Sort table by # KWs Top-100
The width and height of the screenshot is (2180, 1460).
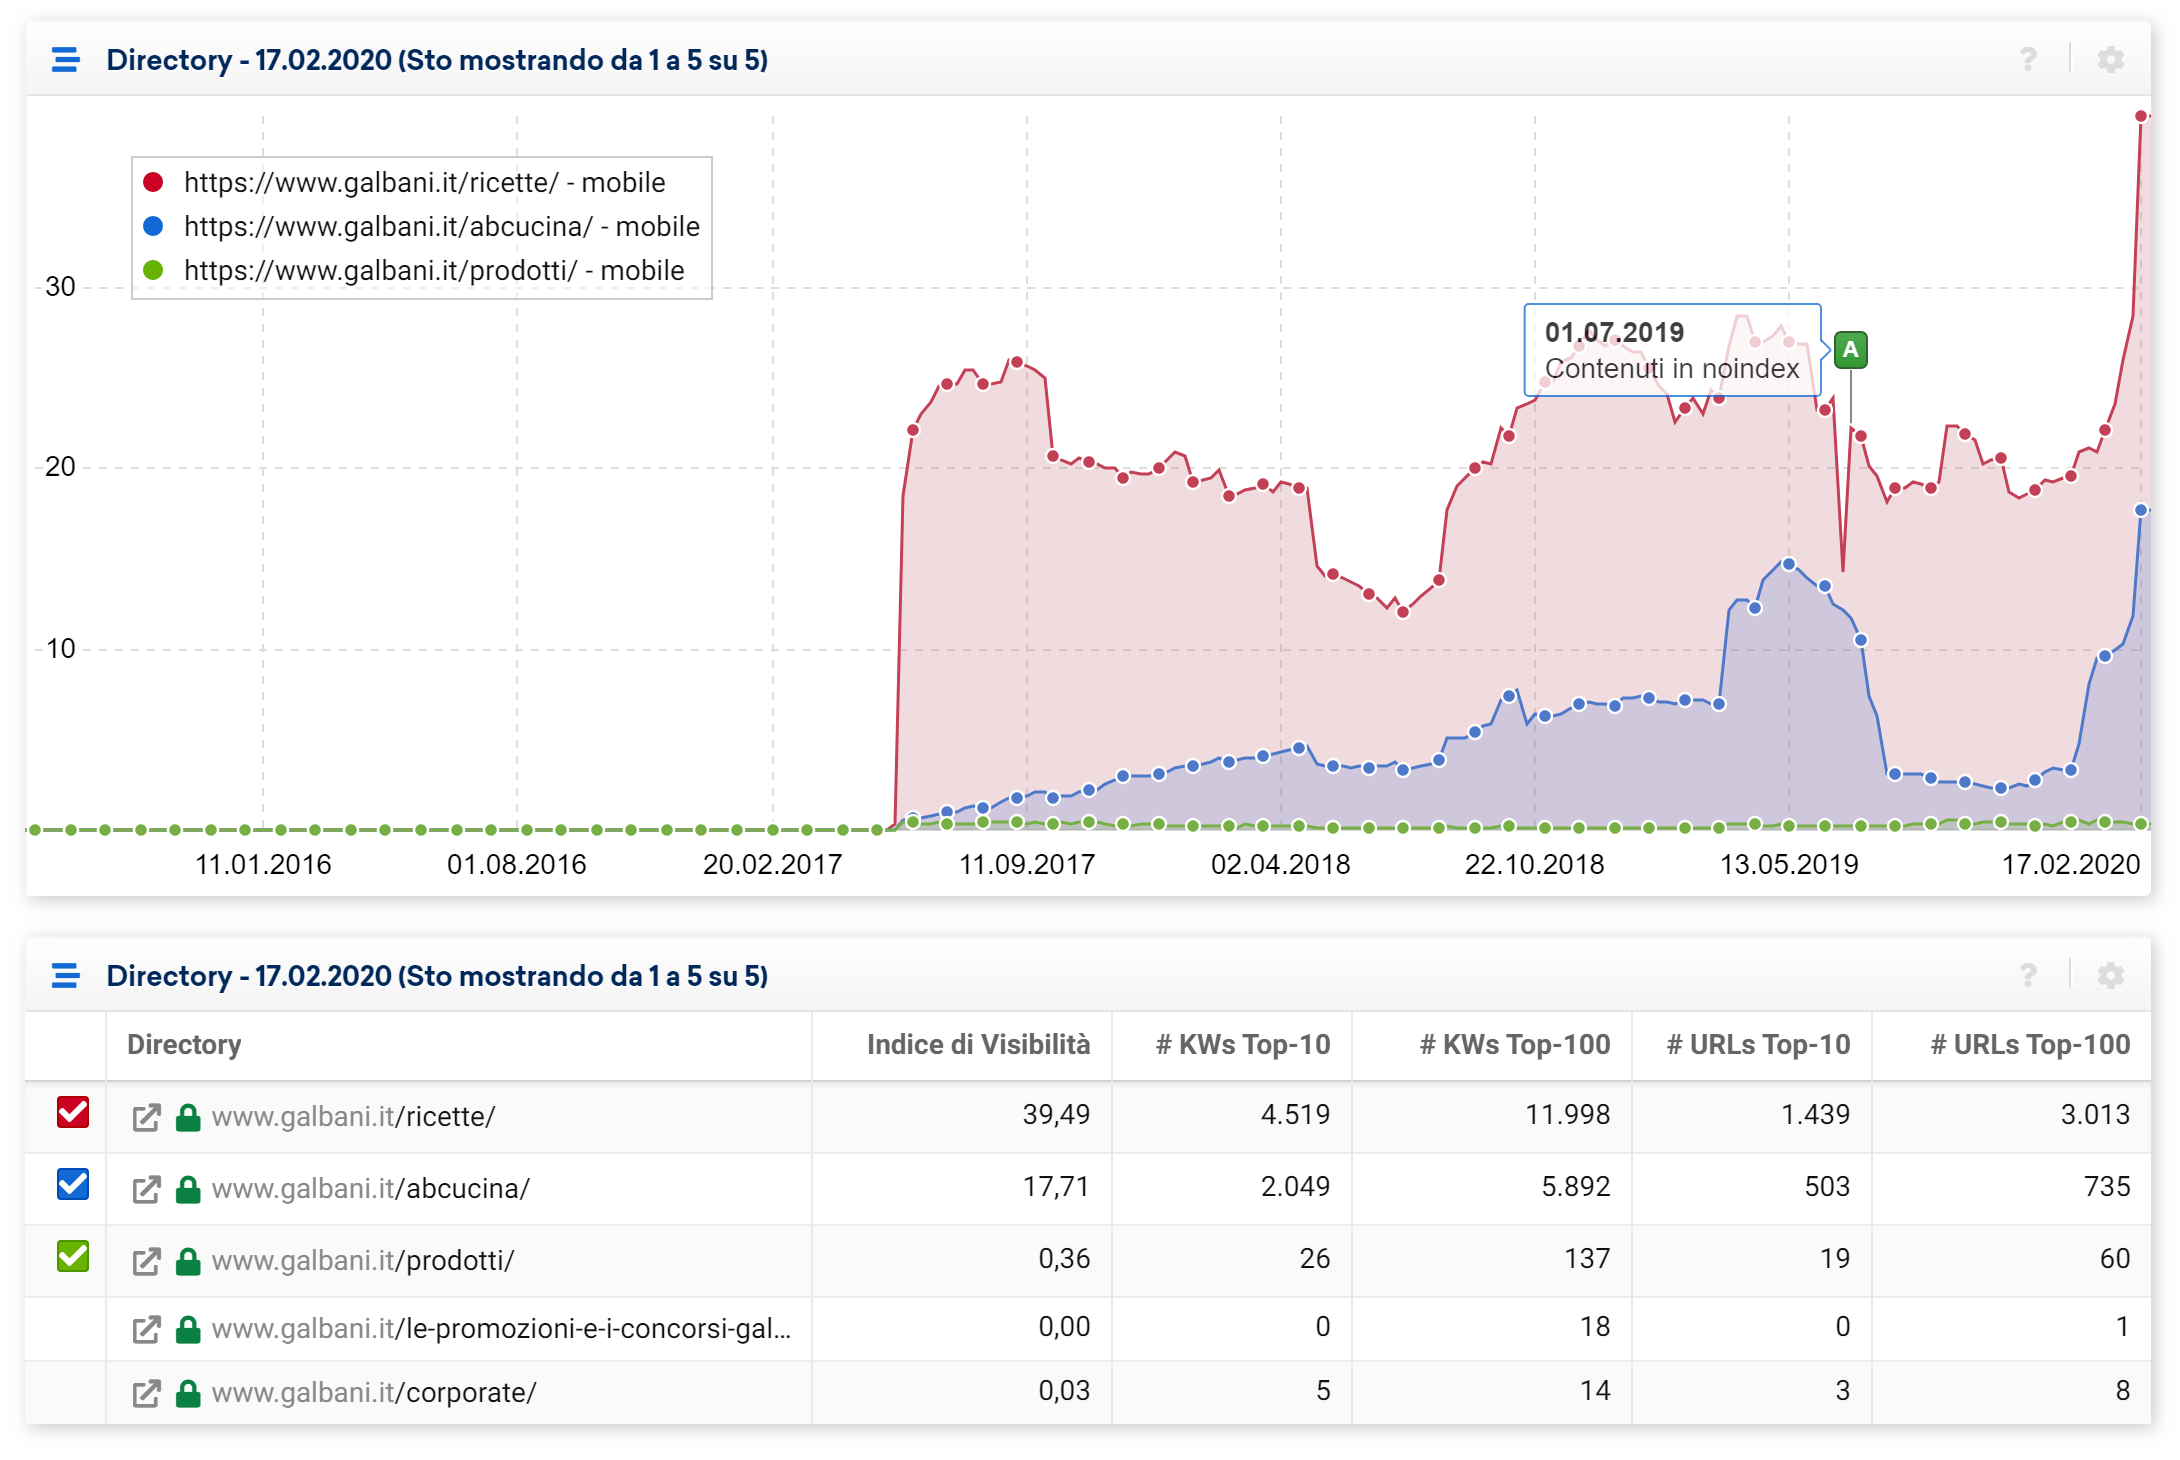click(1515, 1045)
